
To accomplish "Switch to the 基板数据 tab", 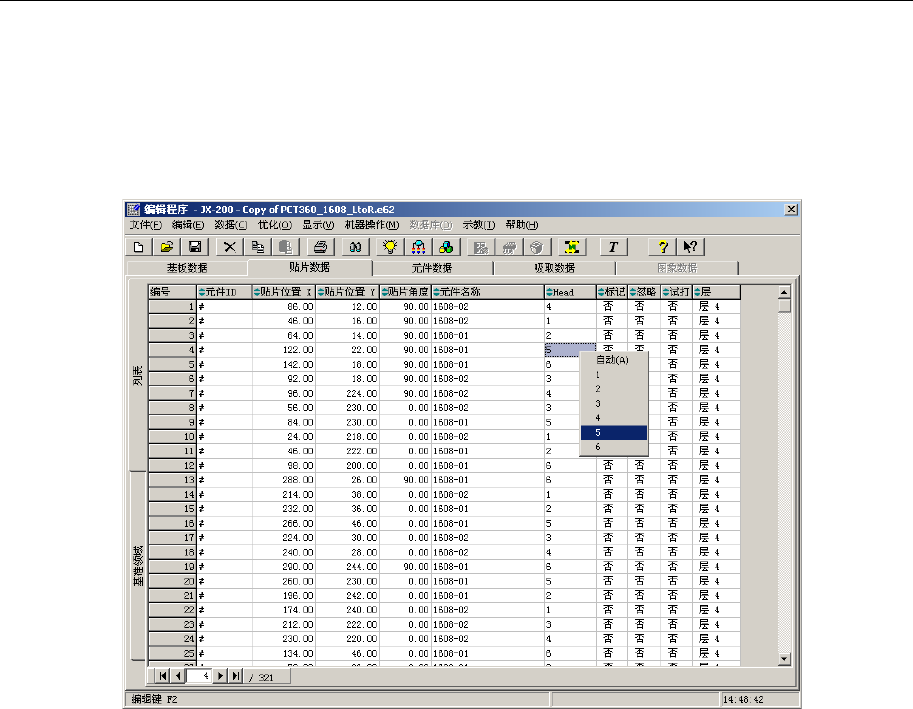I will pos(187,268).
